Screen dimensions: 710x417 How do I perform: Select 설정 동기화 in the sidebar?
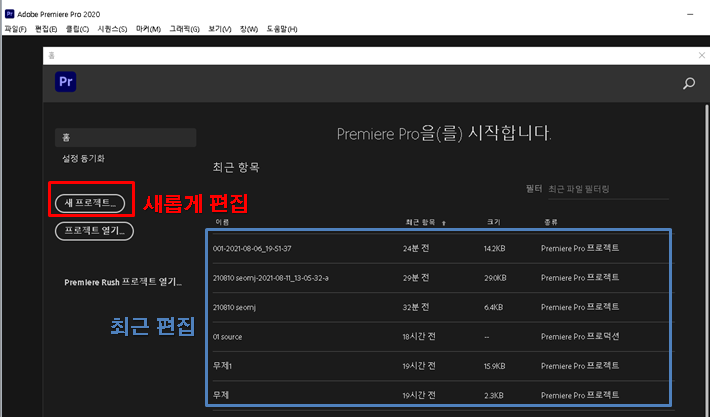point(83,158)
